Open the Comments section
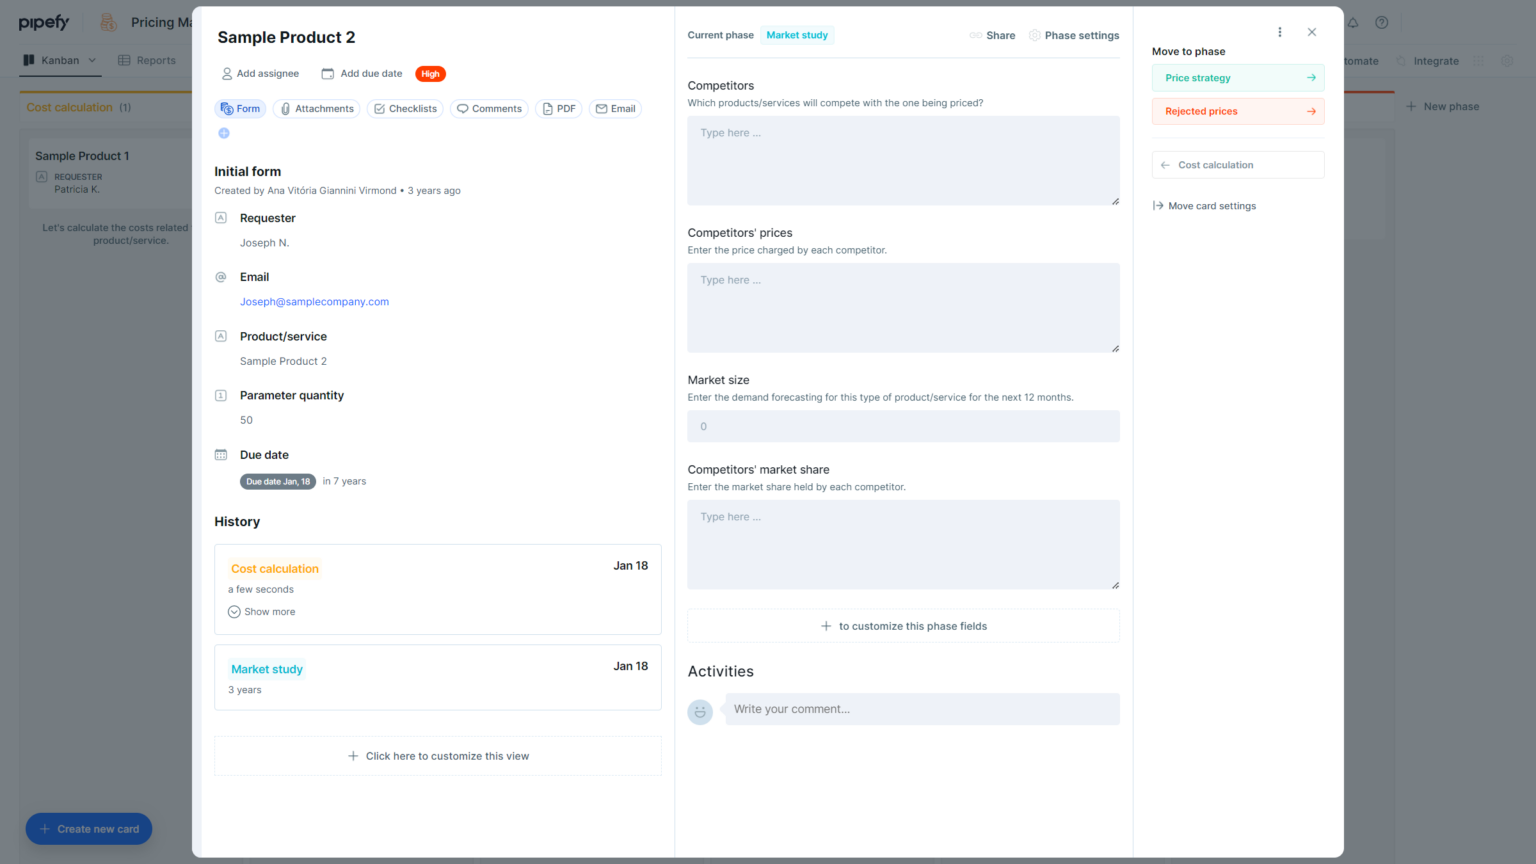Image resolution: width=1536 pixels, height=864 pixels. click(489, 108)
